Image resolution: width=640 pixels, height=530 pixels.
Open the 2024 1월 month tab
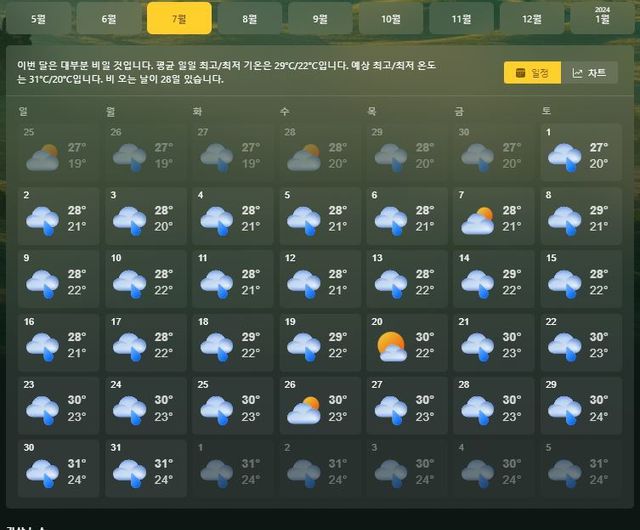[x=602, y=19]
